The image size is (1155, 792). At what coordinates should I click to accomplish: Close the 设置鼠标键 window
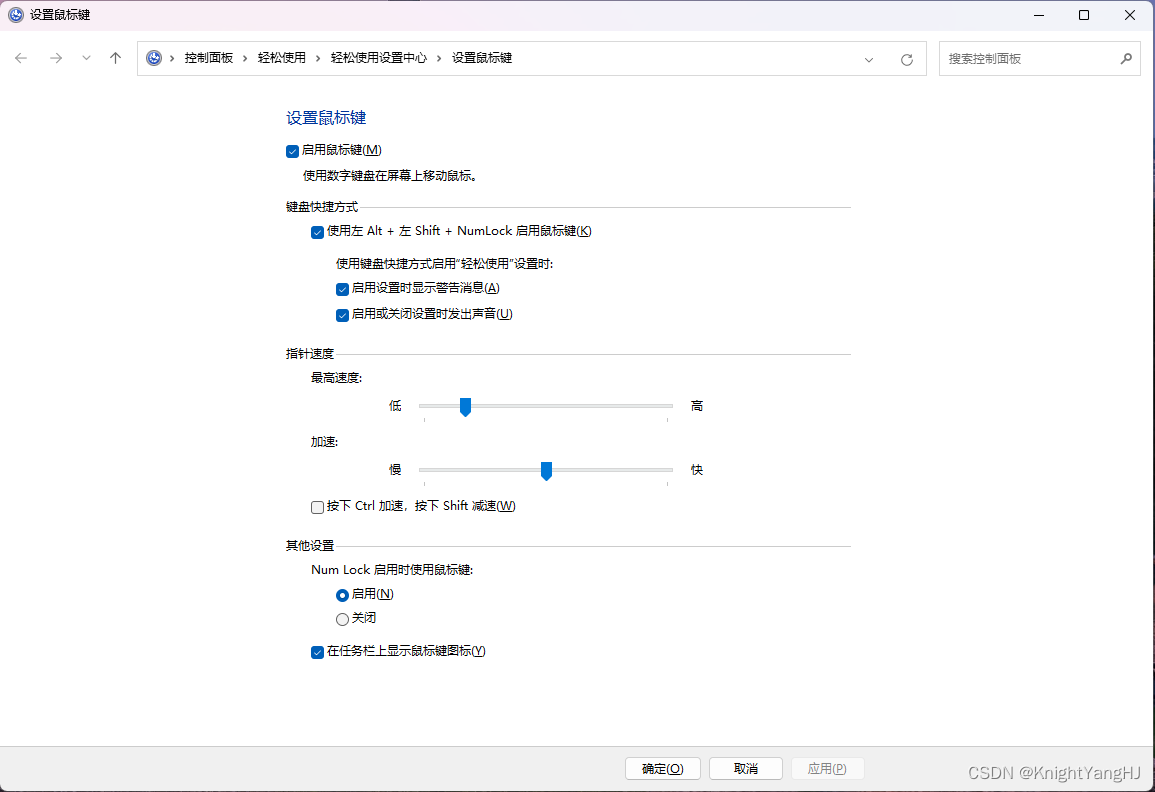(x=1129, y=15)
